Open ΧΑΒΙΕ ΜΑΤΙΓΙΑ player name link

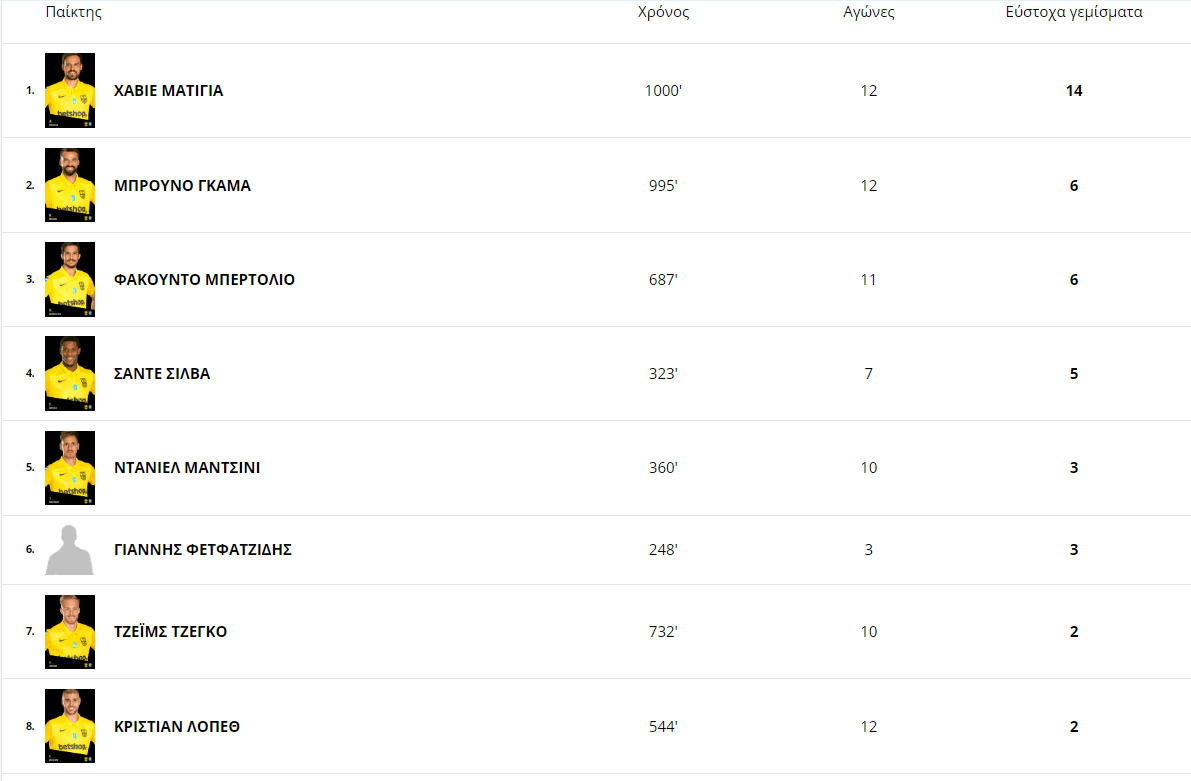pyautogui.click(x=168, y=91)
